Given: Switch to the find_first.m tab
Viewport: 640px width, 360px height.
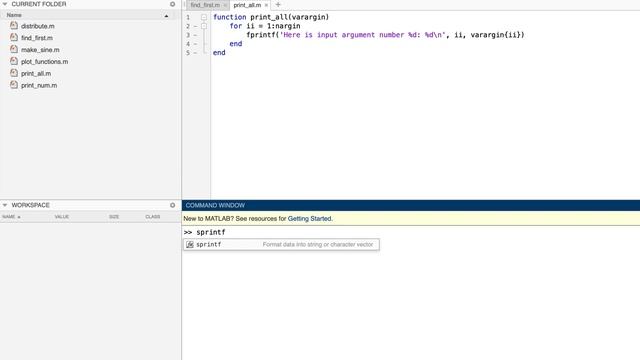Looking at the screenshot, I should pyautogui.click(x=205, y=5).
